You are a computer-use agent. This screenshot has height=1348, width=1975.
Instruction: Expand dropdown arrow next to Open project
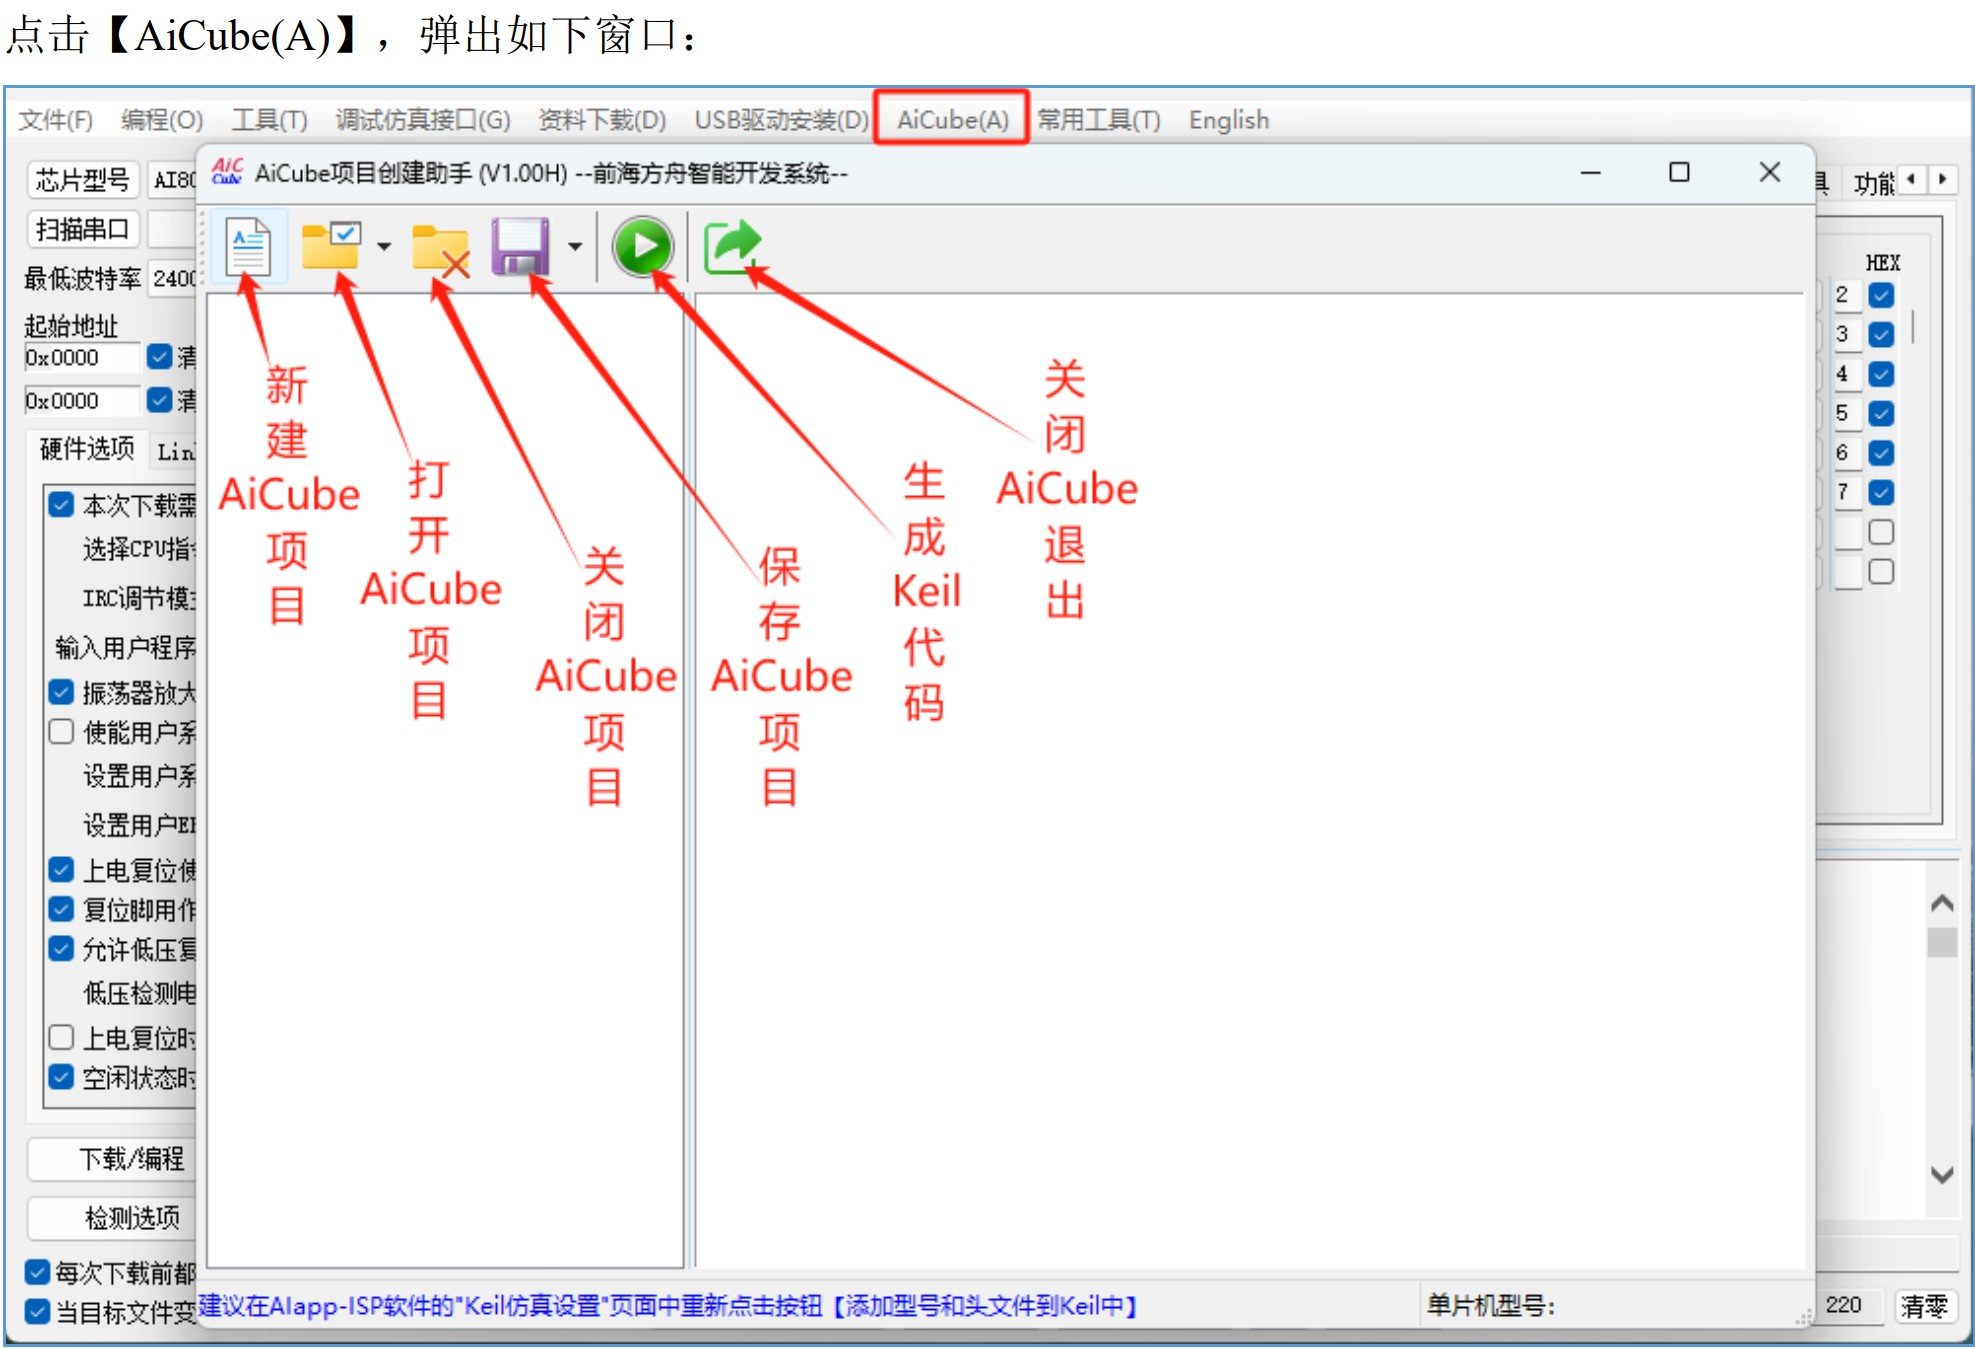[384, 246]
